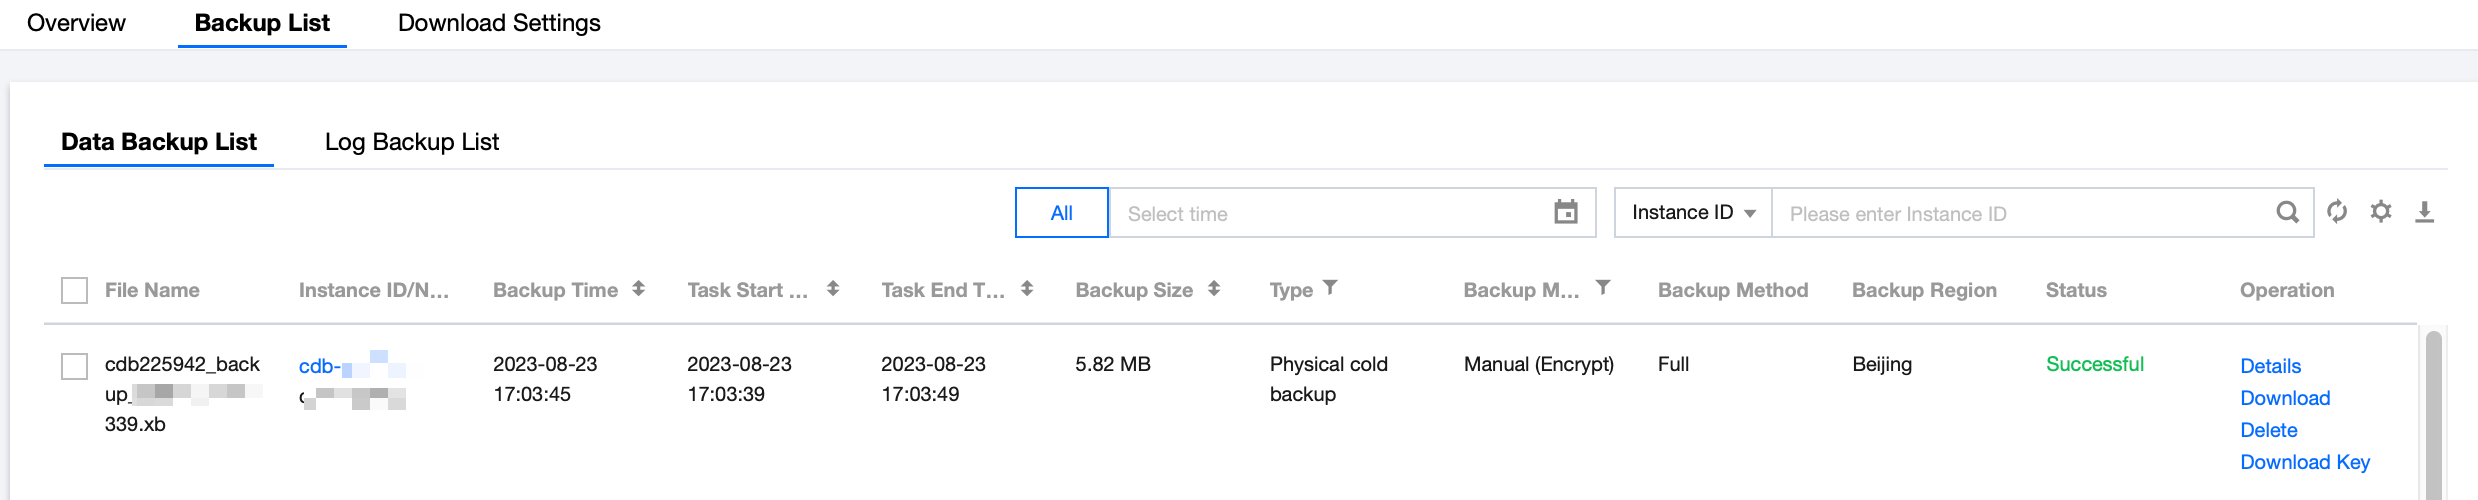The width and height of the screenshot is (2478, 500).
Task: Sort by Task Start Time column
Action: (x=832, y=289)
